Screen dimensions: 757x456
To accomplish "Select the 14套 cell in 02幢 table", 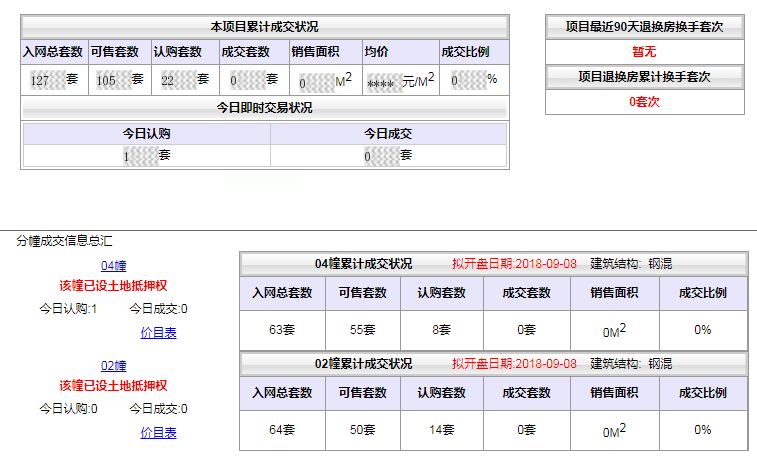I will point(441,429).
